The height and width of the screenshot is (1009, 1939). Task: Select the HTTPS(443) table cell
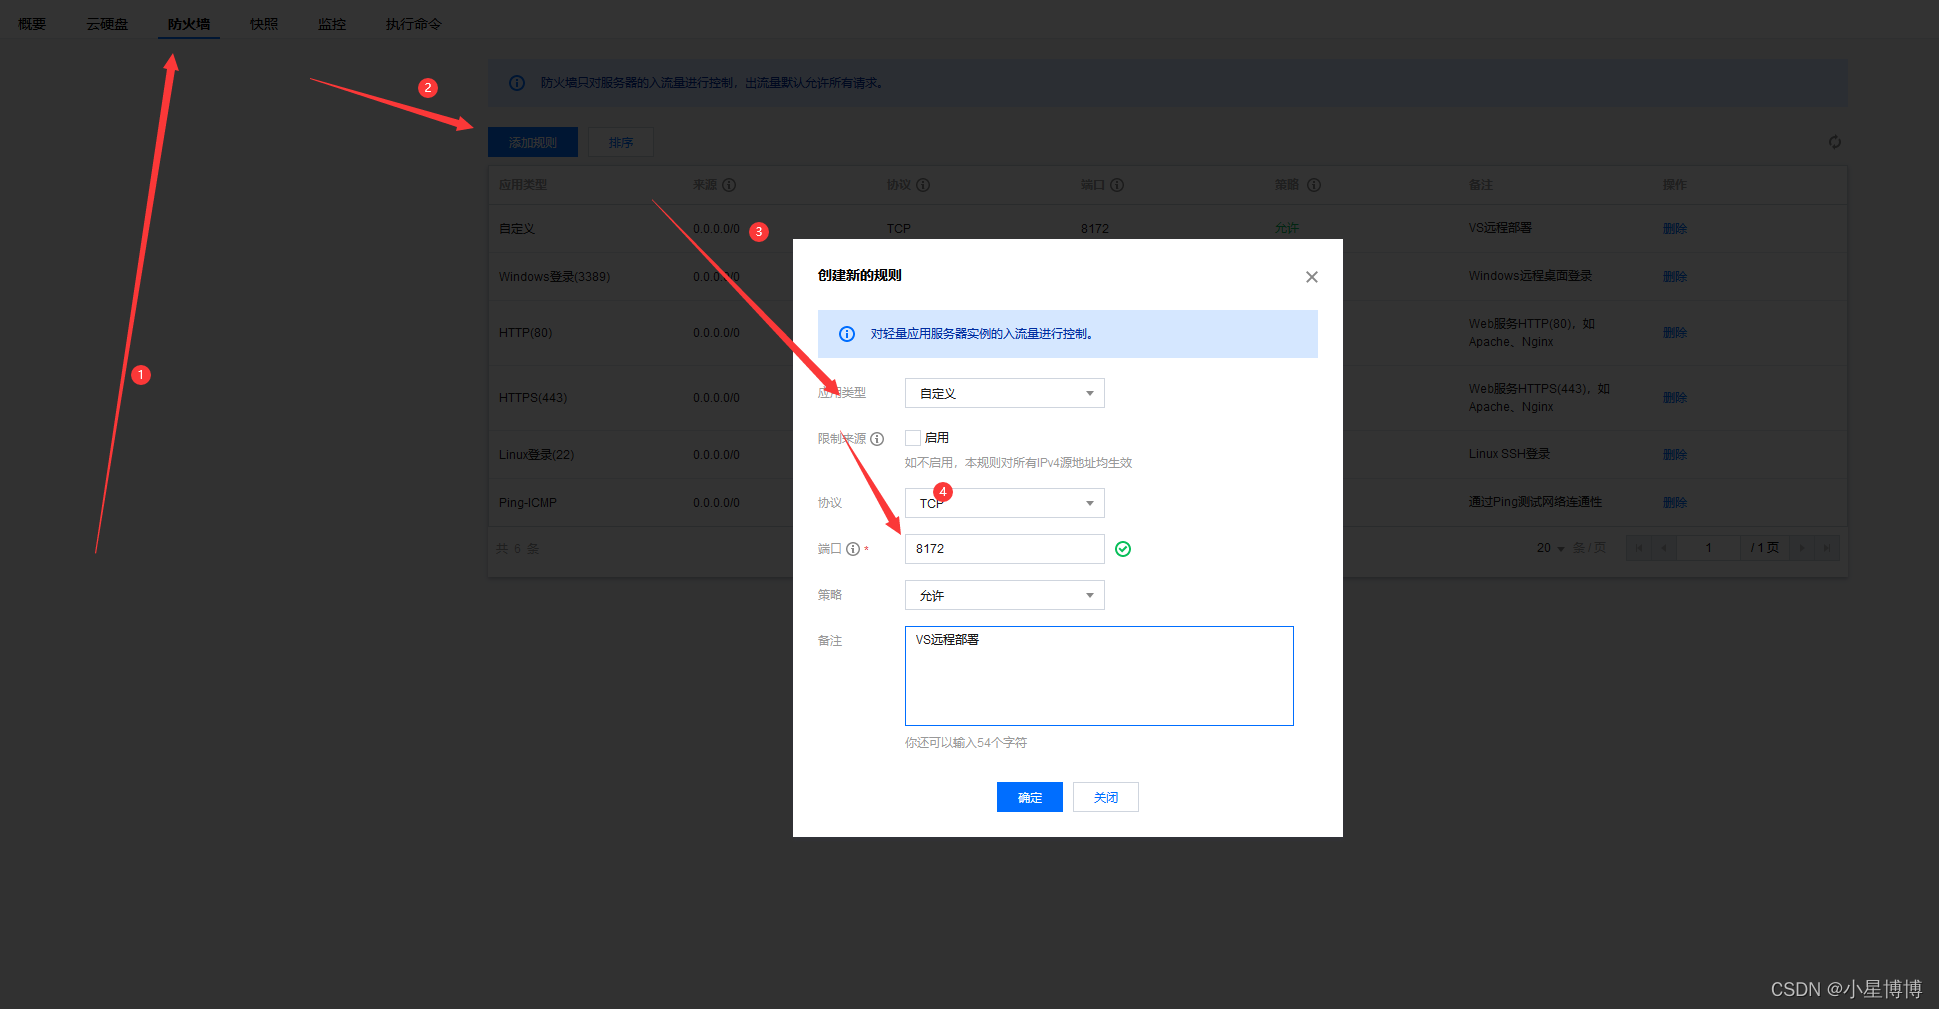pyautogui.click(x=533, y=398)
